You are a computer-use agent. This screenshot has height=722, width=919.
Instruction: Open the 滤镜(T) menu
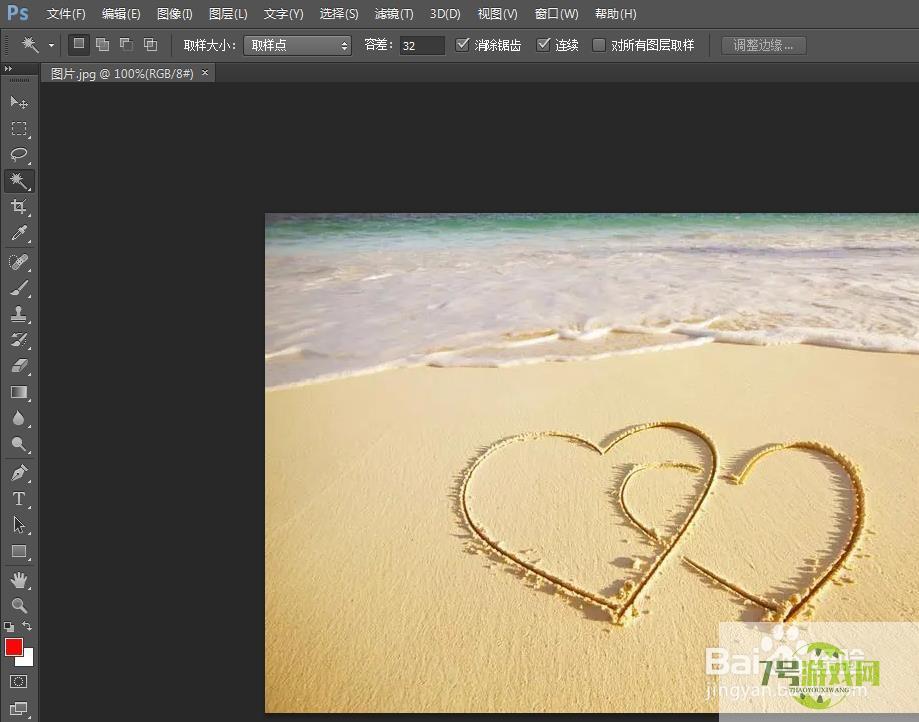394,13
